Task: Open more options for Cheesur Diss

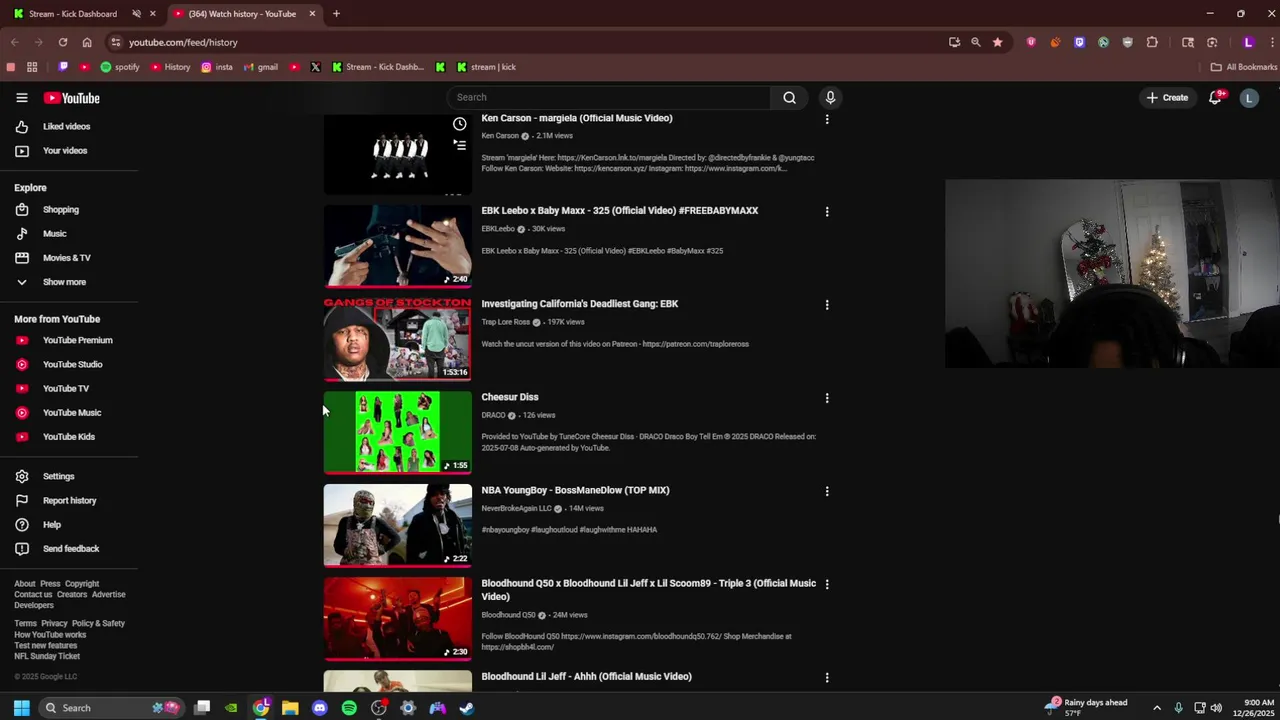Action: coord(826,398)
